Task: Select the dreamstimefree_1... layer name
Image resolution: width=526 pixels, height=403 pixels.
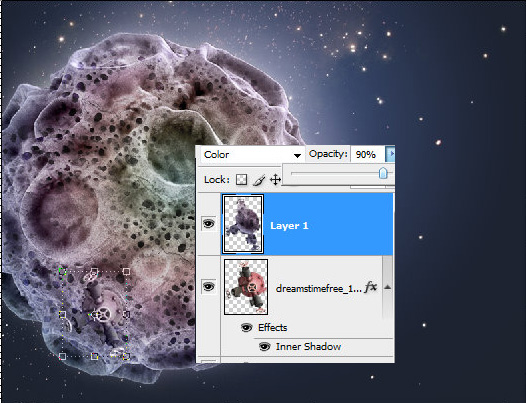Action: tap(318, 289)
